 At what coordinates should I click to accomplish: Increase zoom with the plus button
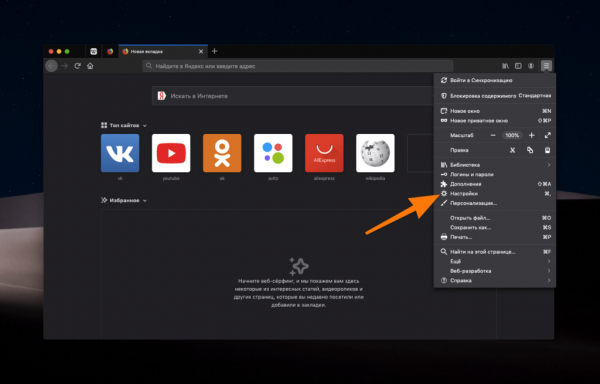[531, 135]
